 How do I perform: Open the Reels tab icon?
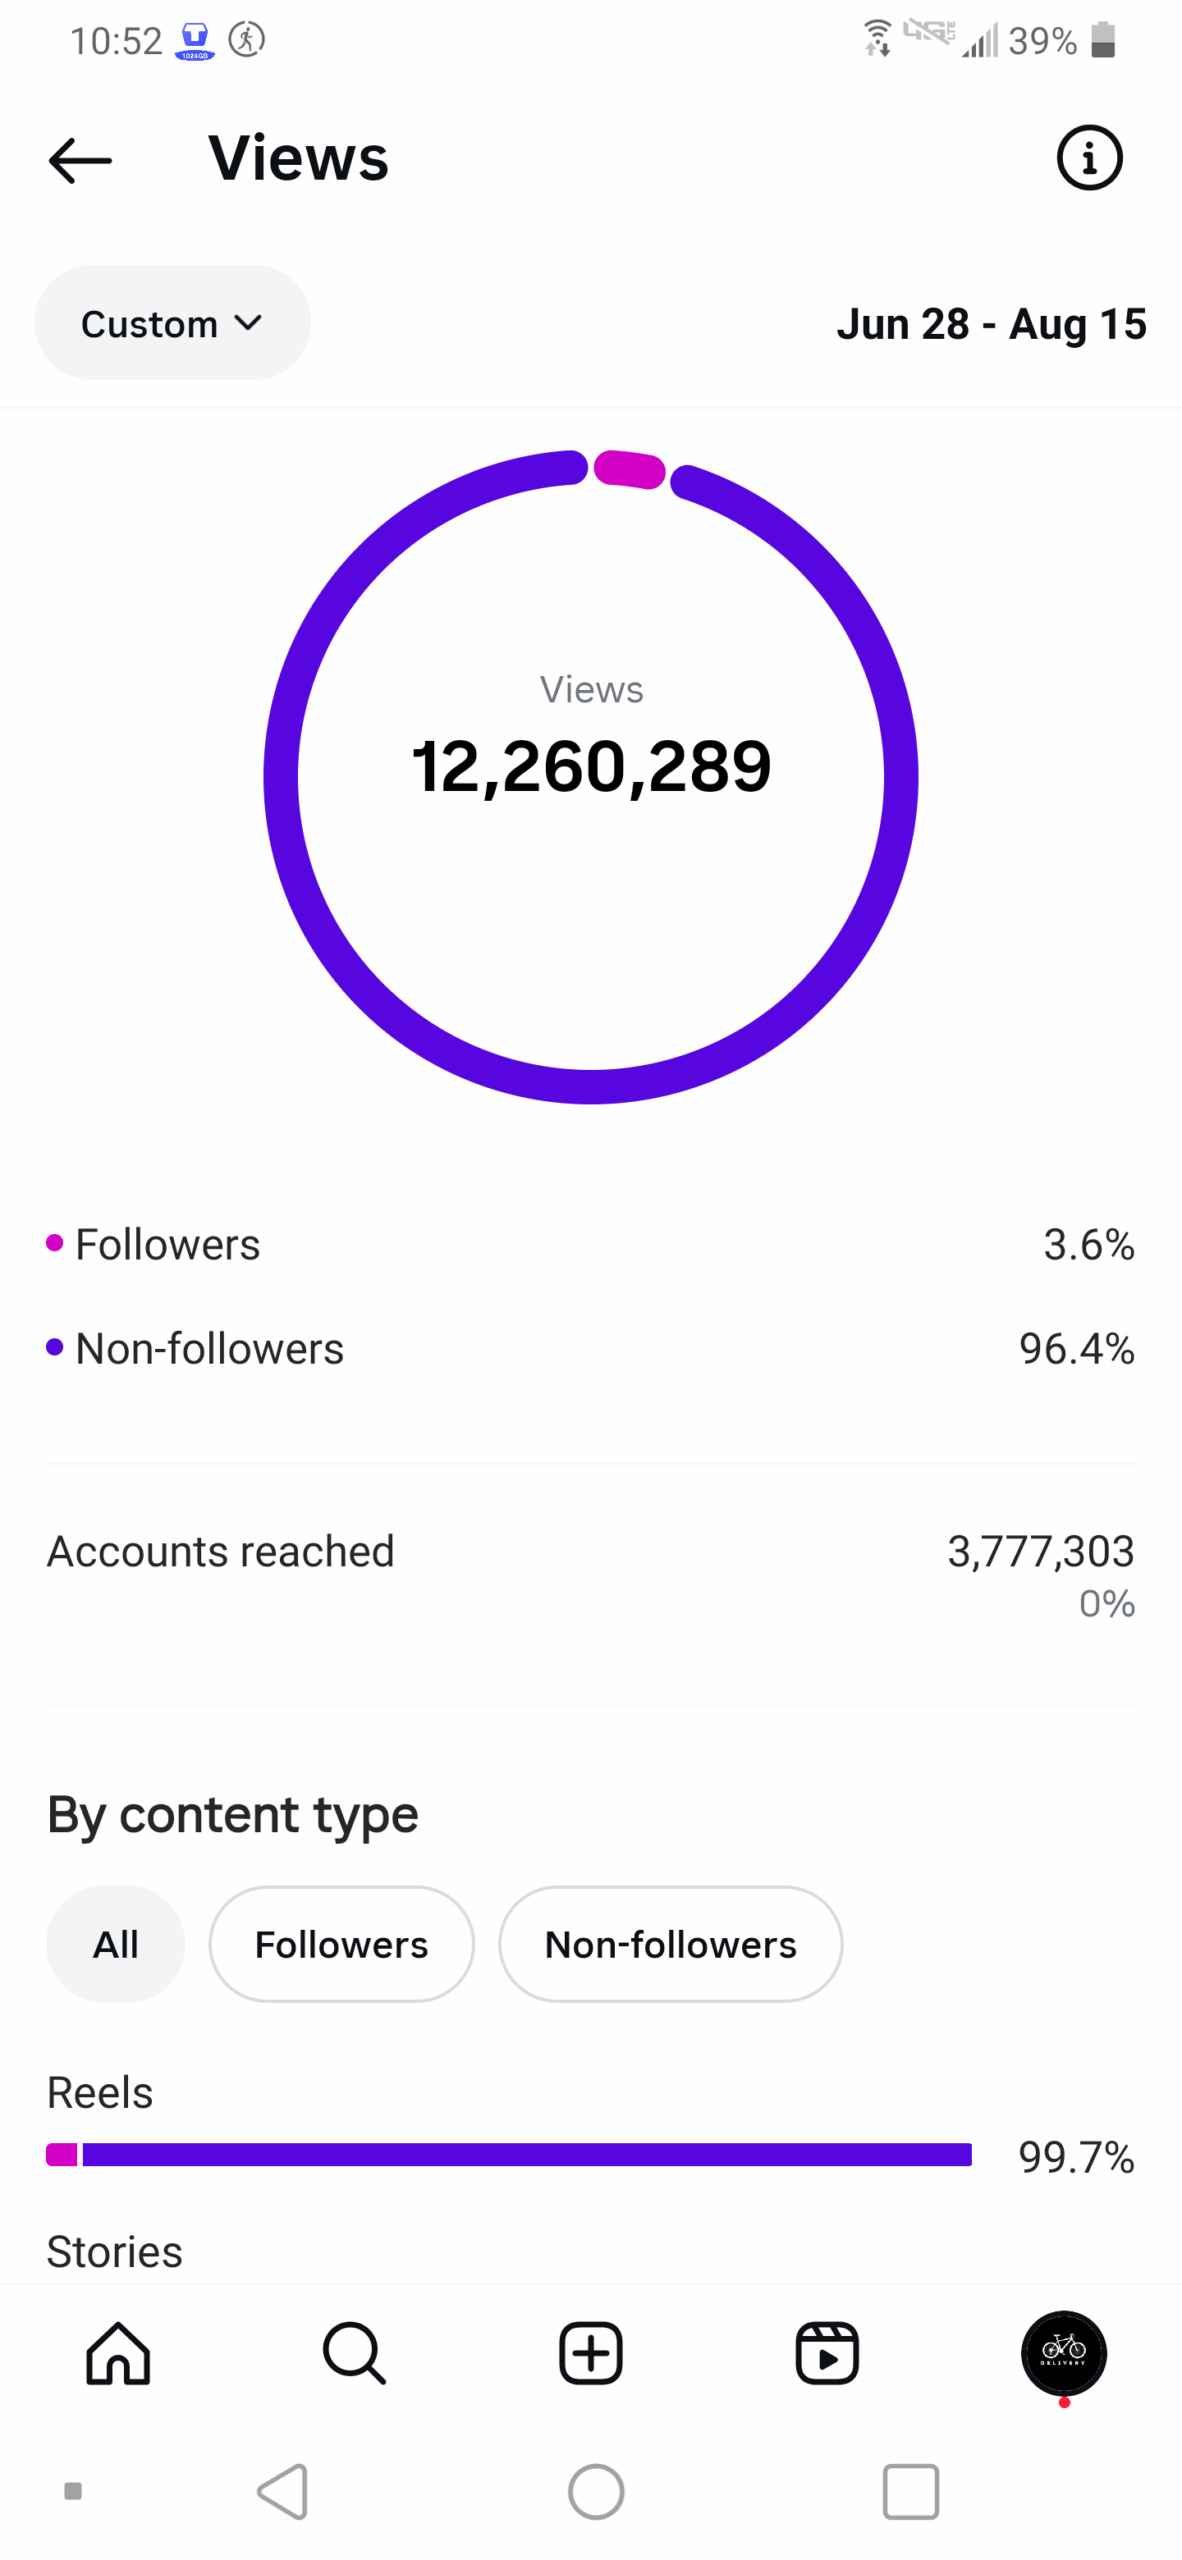827,2353
